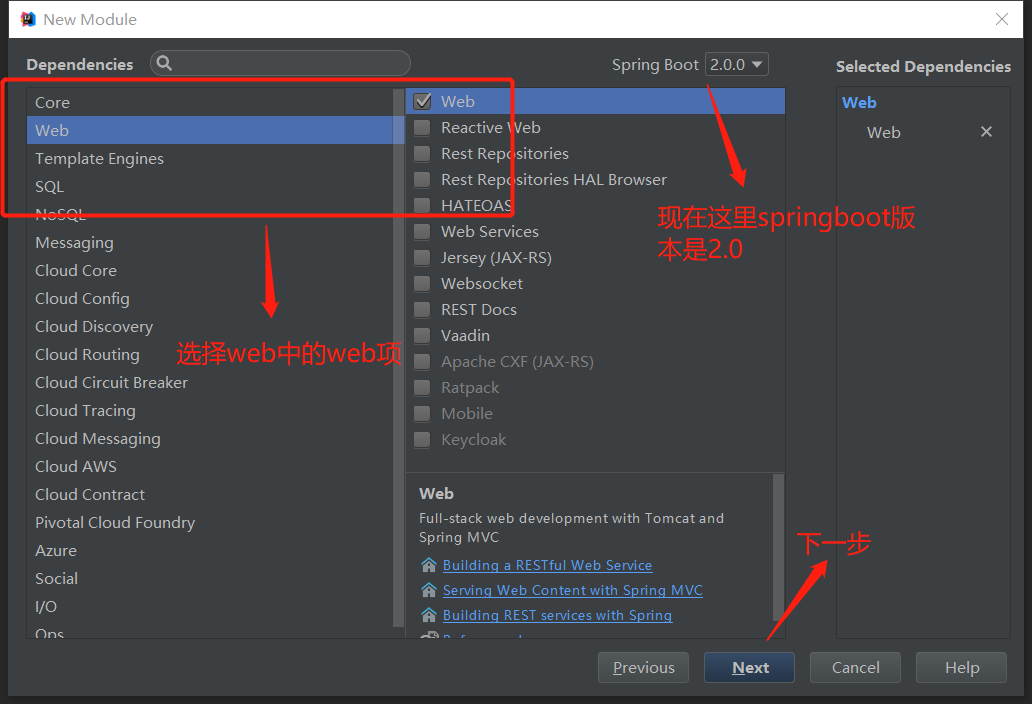
Task: Open the Azure category
Action: (209, 551)
